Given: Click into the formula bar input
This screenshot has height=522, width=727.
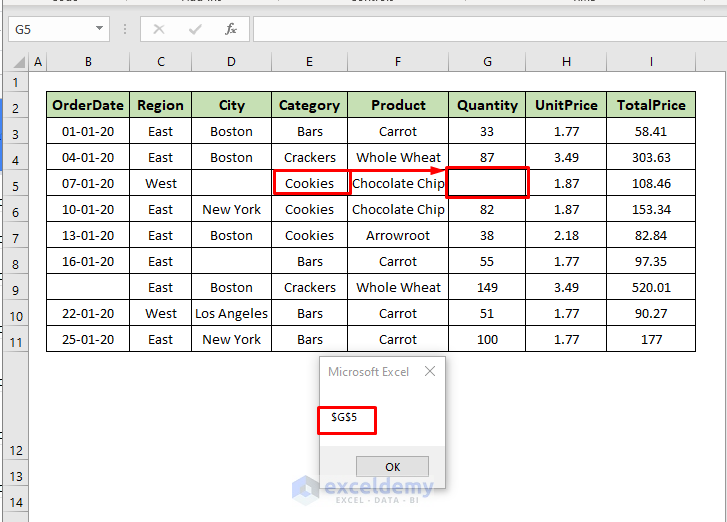Looking at the screenshot, I should 490,29.
